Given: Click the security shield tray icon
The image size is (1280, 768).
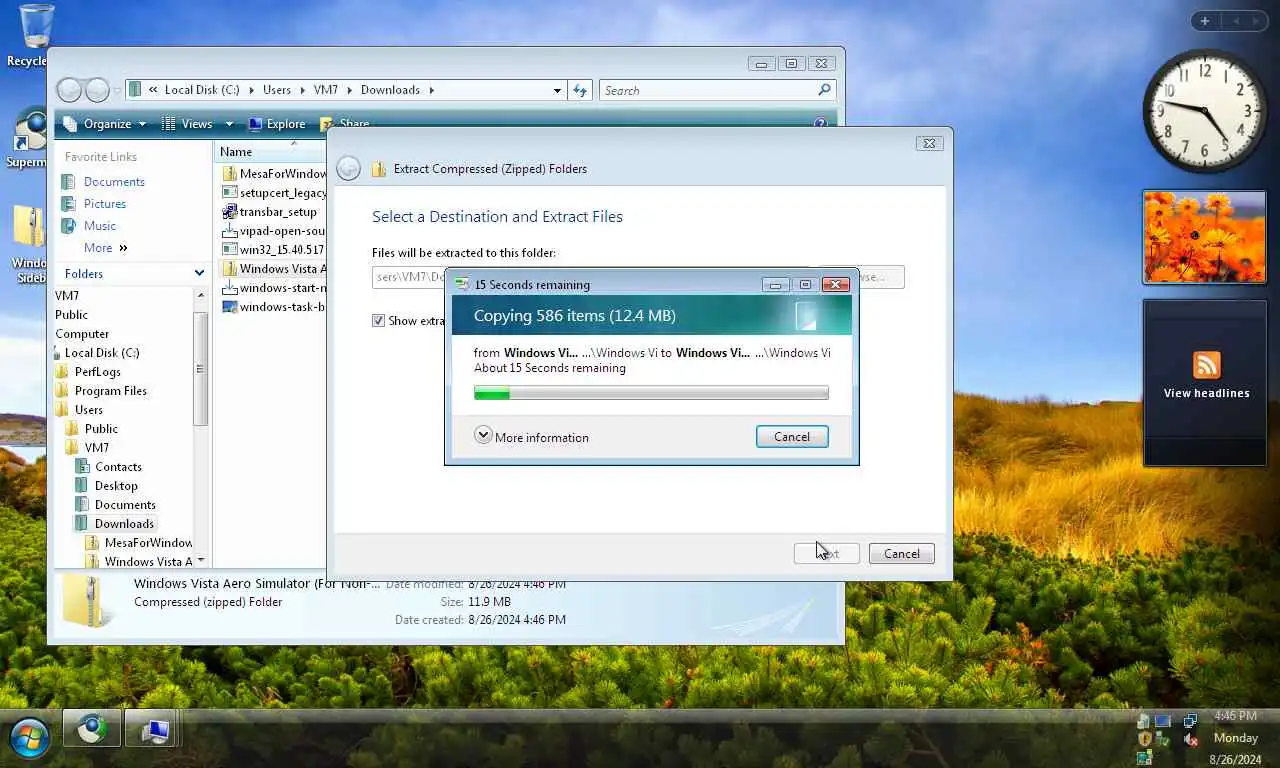Looking at the screenshot, I should (x=1144, y=740).
